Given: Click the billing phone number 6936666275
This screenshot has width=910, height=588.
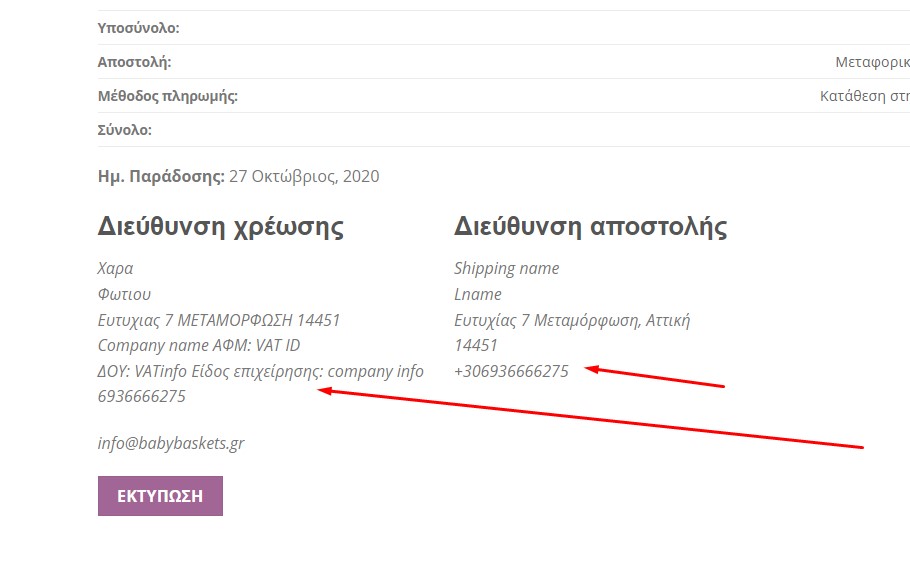Looking at the screenshot, I should point(141,397).
